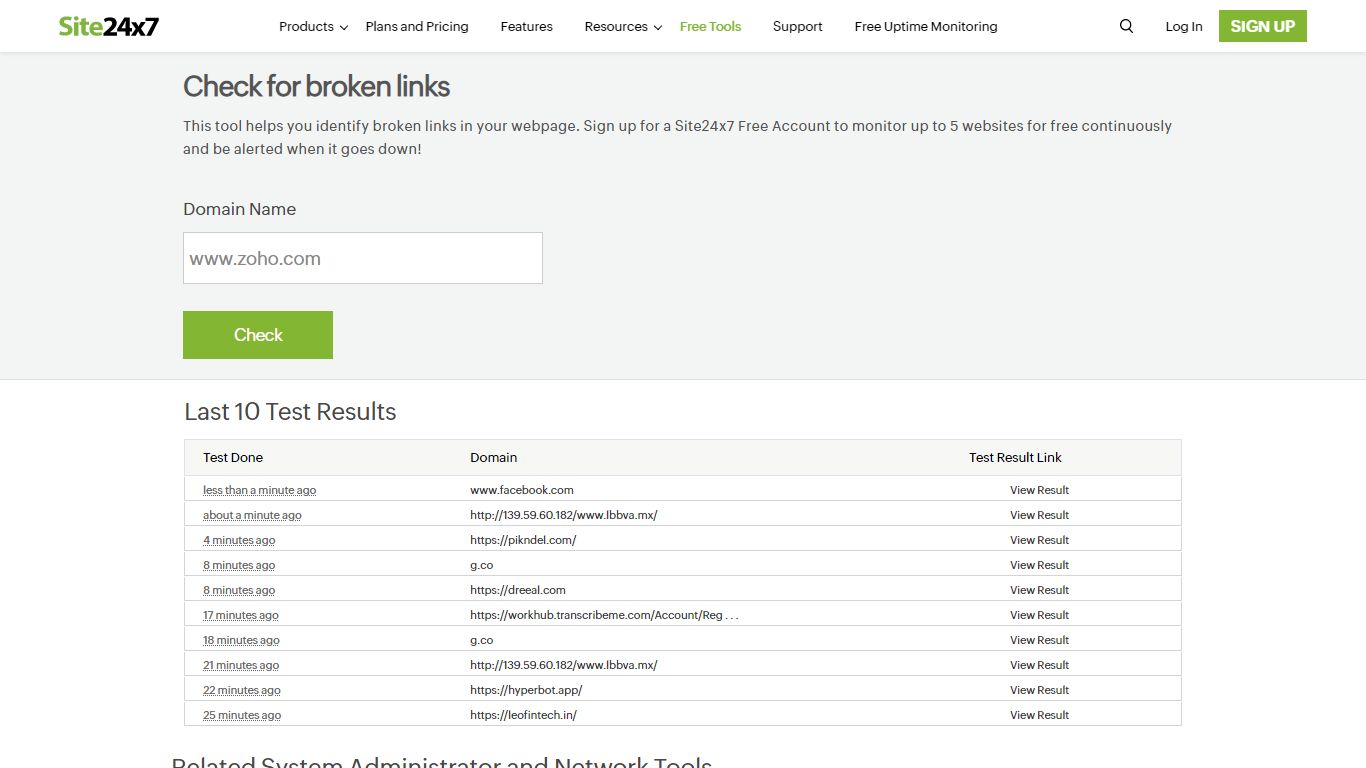Expand the Products dropdown menu
This screenshot has height=768, width=1366.
tap(313, 27)
